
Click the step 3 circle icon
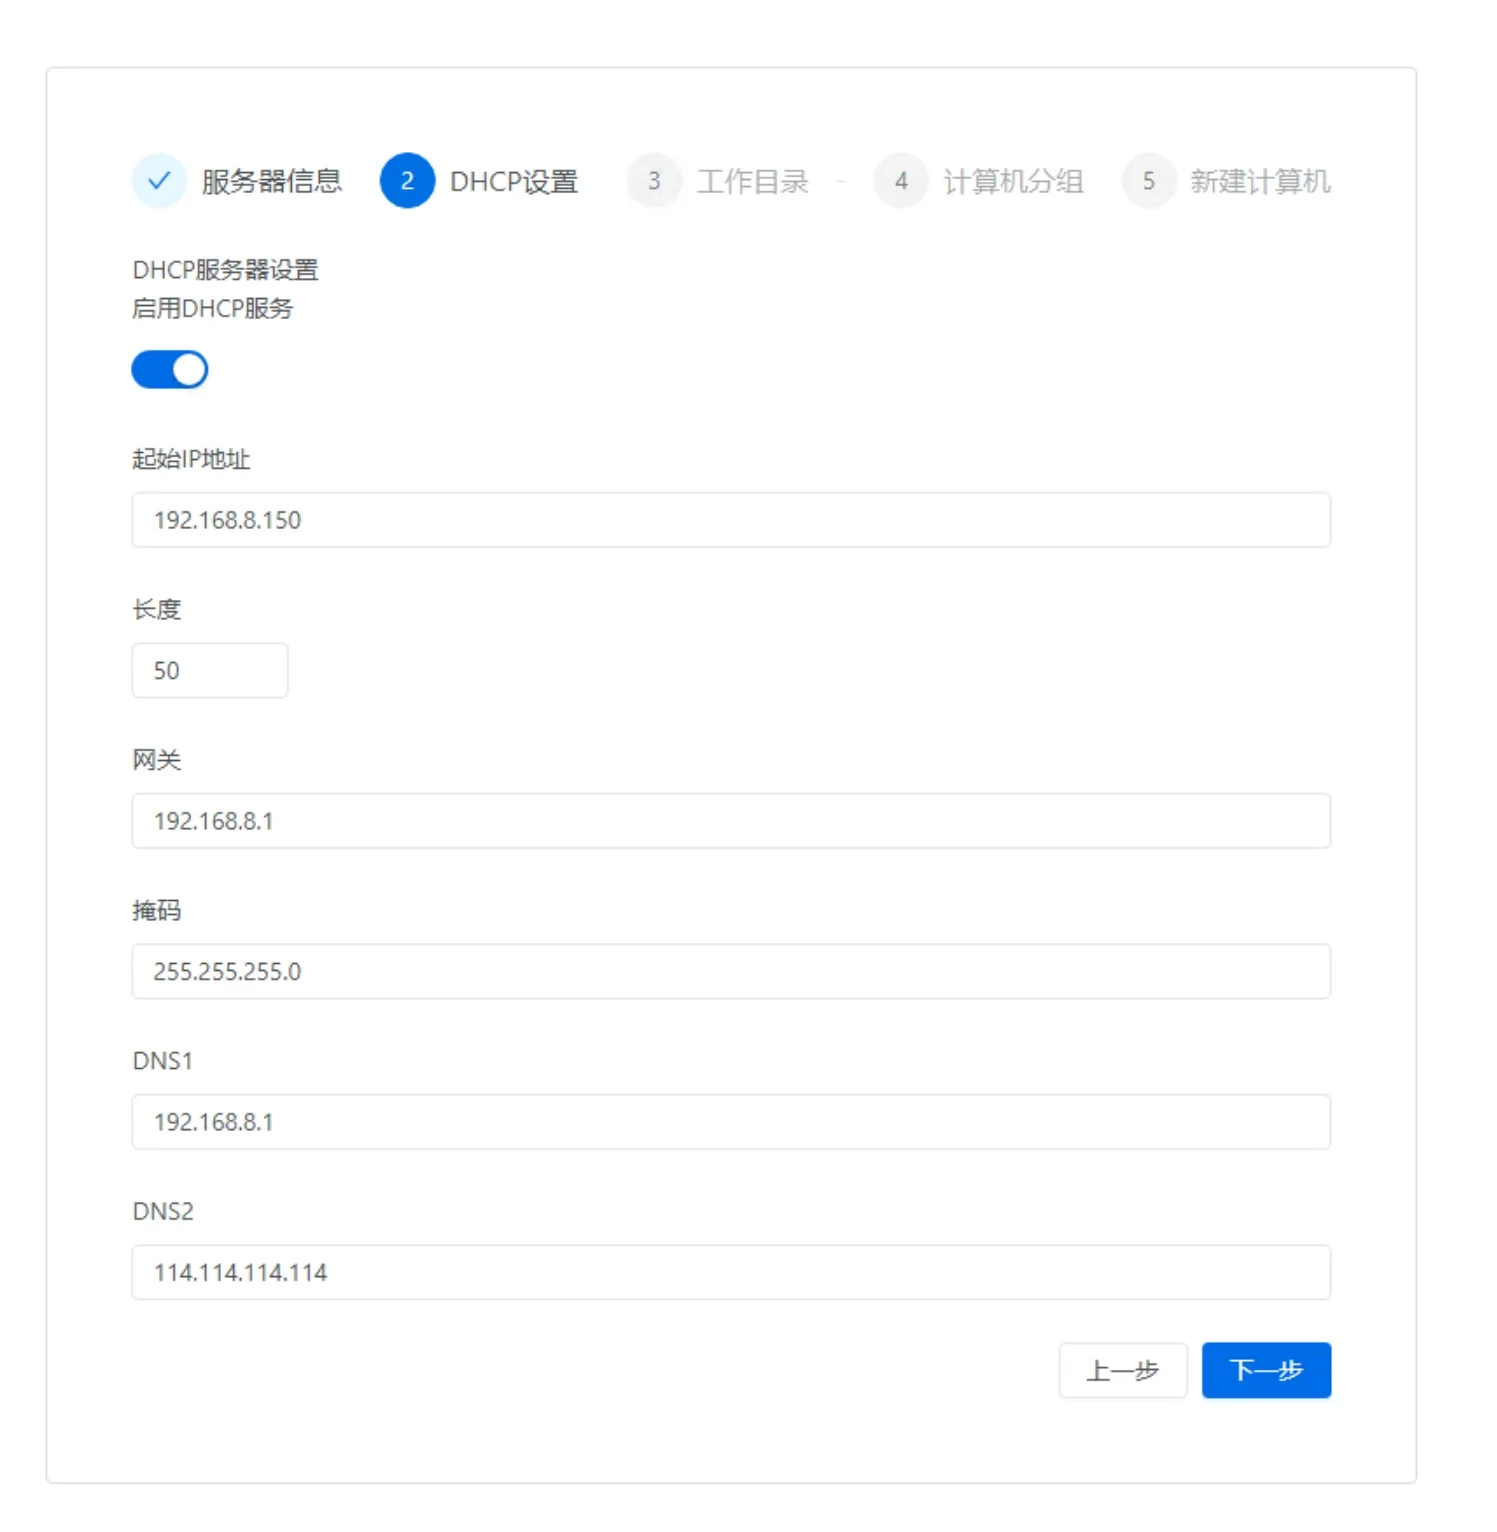pos(654,181)
